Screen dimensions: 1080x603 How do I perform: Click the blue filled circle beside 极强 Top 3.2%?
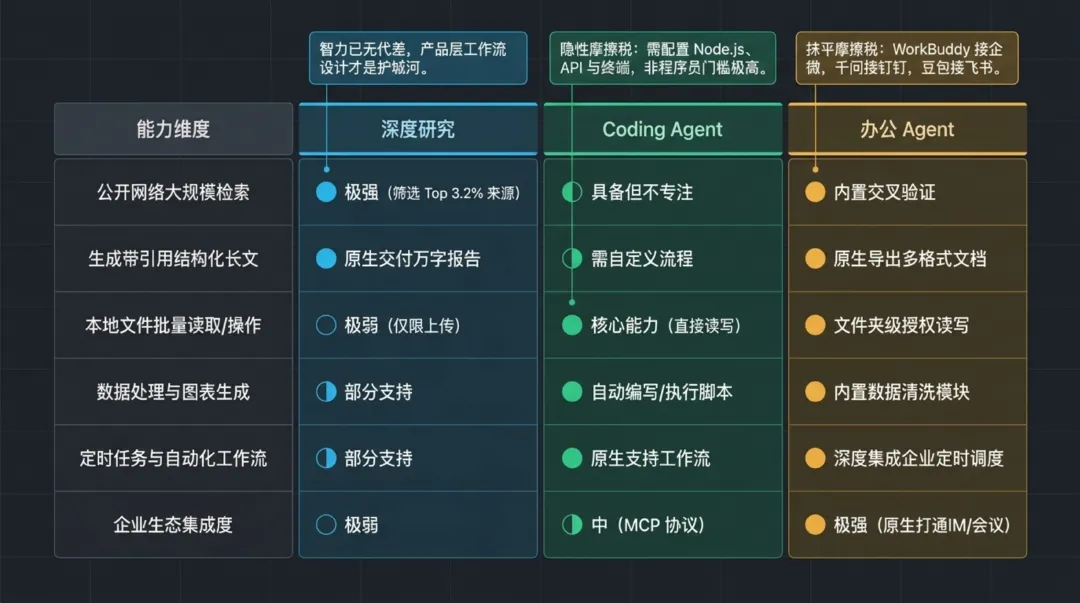click(326, 192)
